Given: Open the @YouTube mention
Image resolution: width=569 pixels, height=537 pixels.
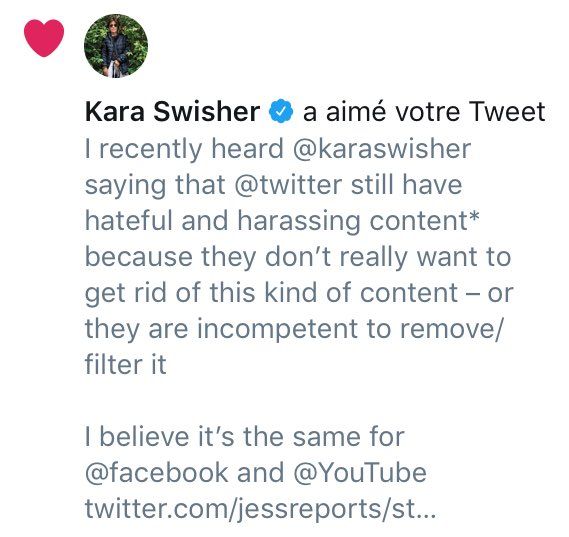Looking at the screenshot, I should click(x=359, y=473).
